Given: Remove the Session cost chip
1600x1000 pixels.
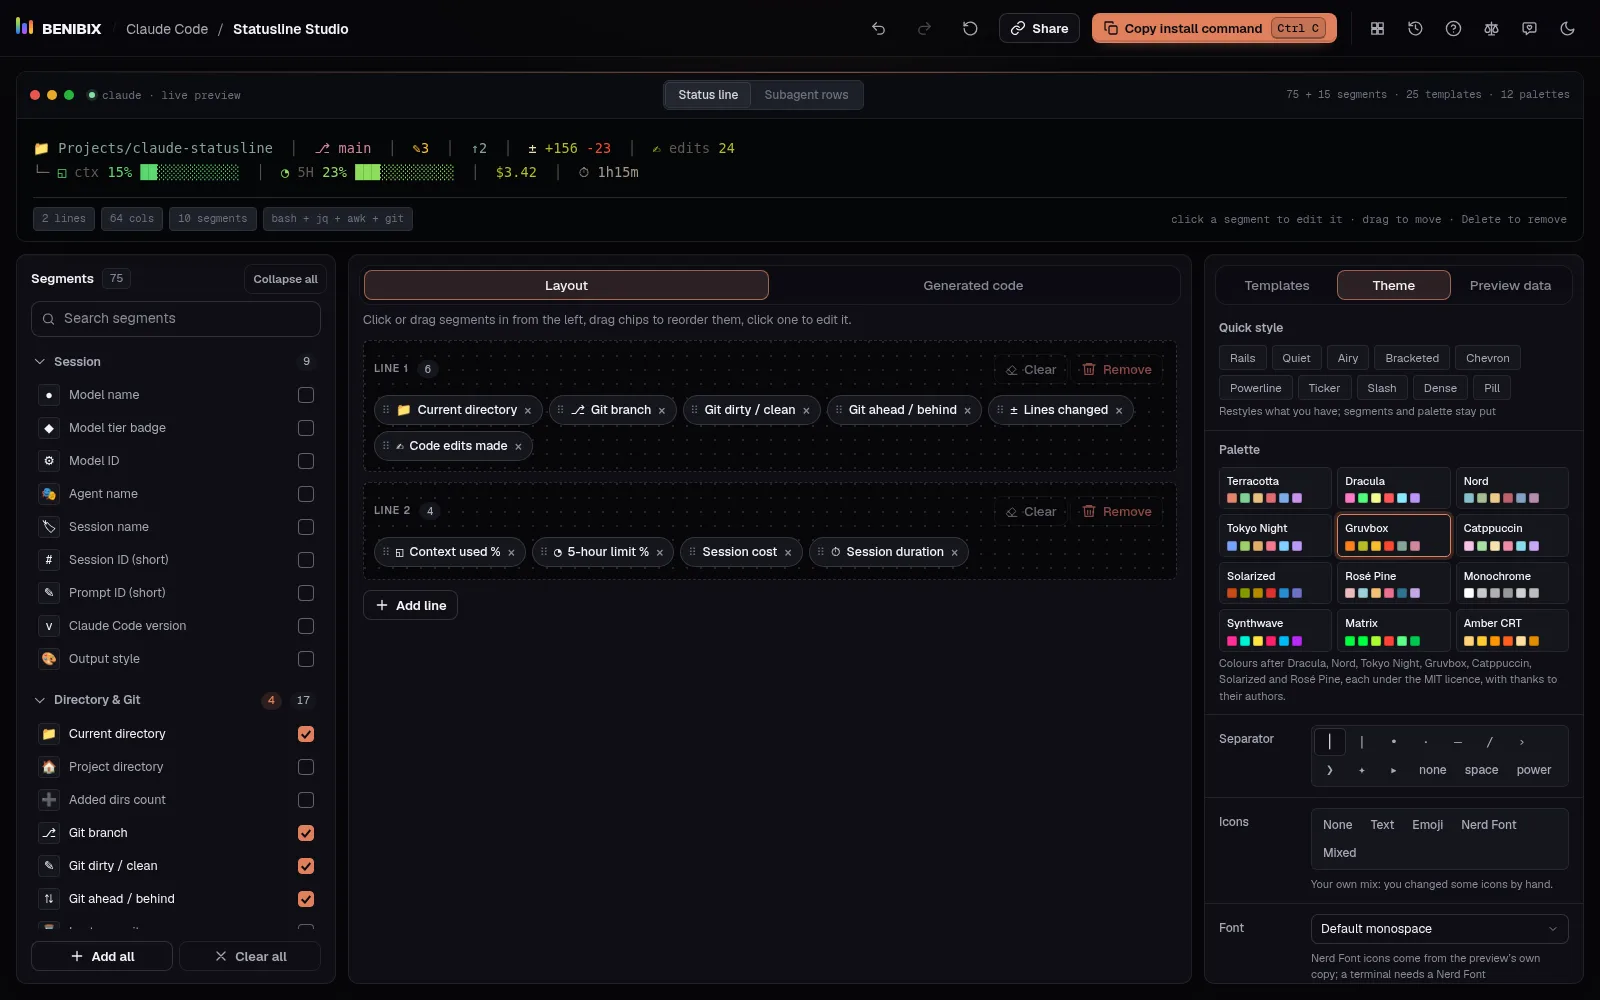Looking at the screenshot, I should 788,553.
